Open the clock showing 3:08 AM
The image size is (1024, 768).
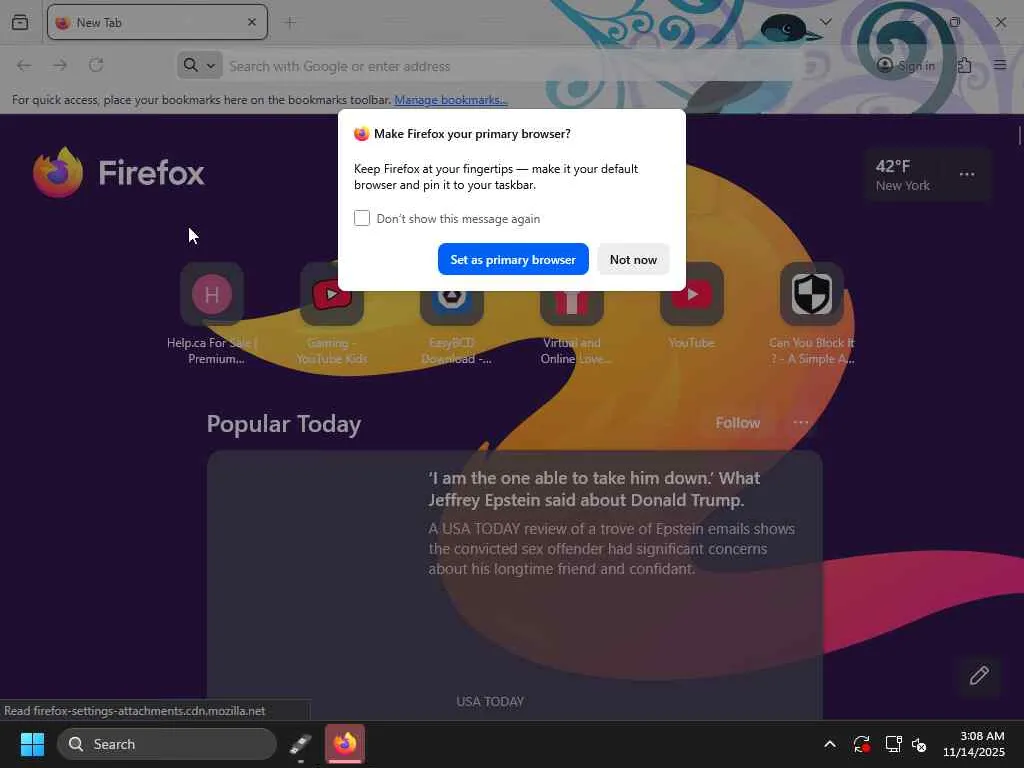pos(974,744)
